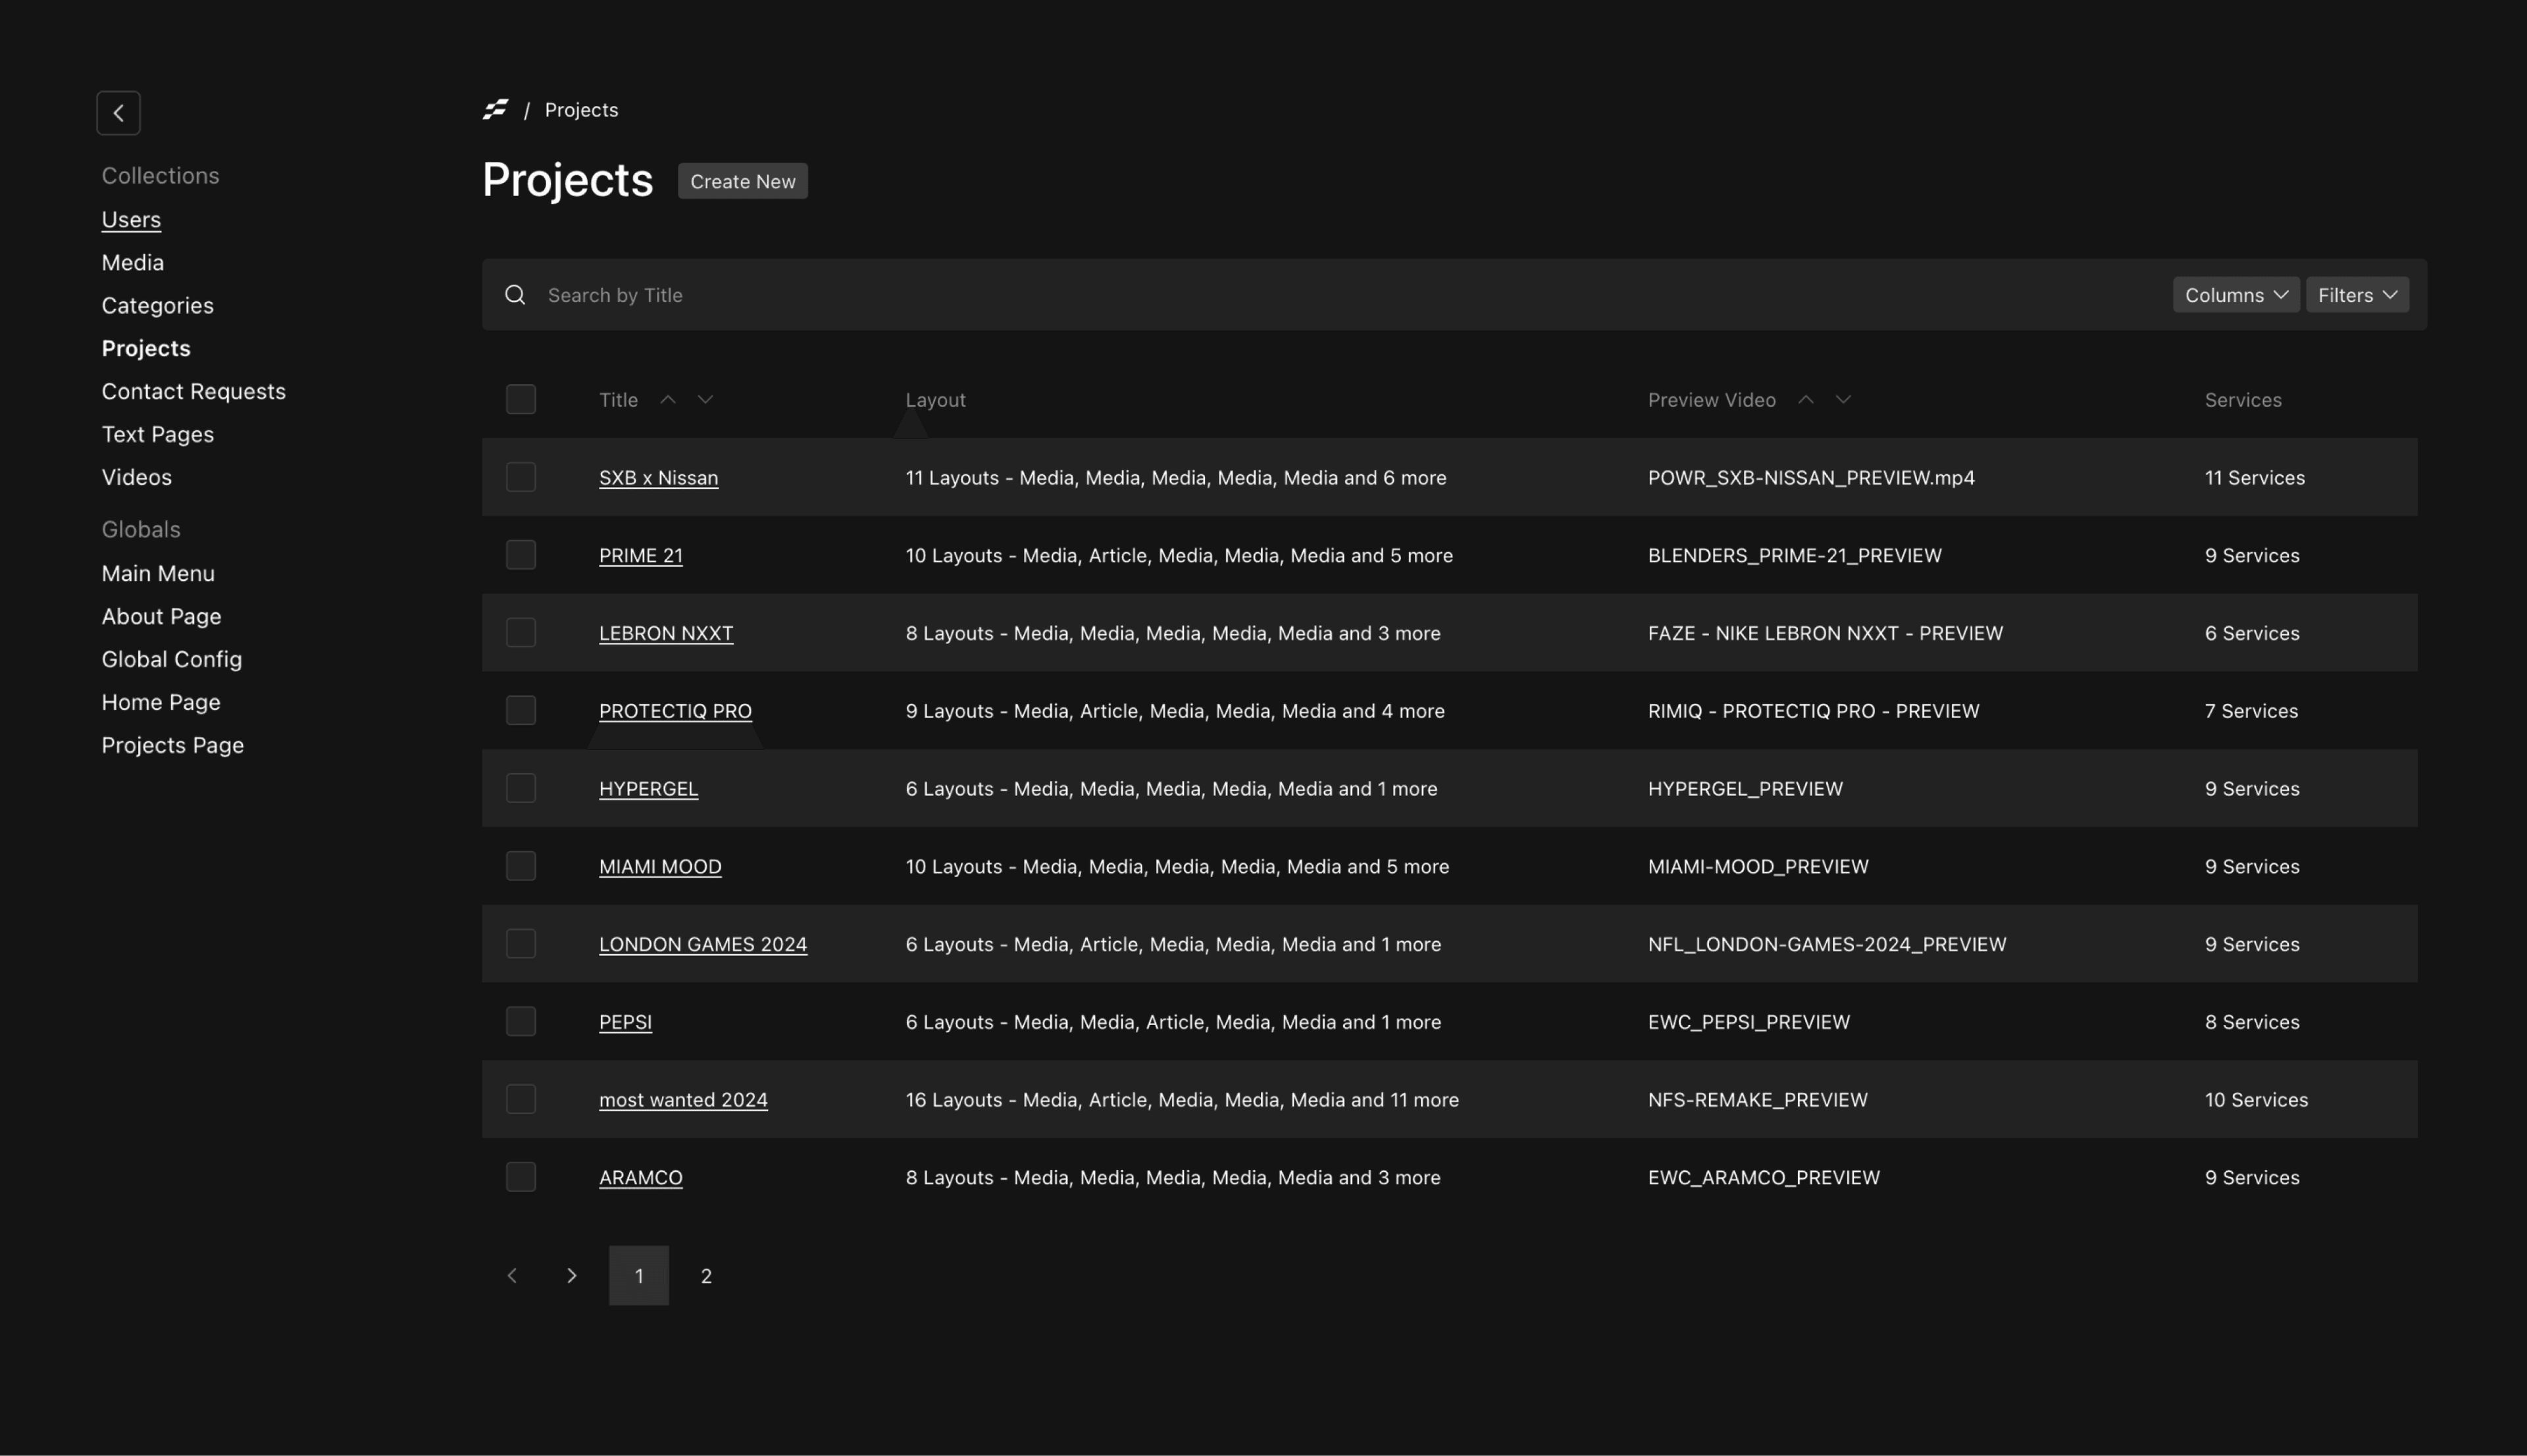Click the 16 Layouts cell text
Viewport: 2527px width, 1456px height.
tap(1182, 1100)
